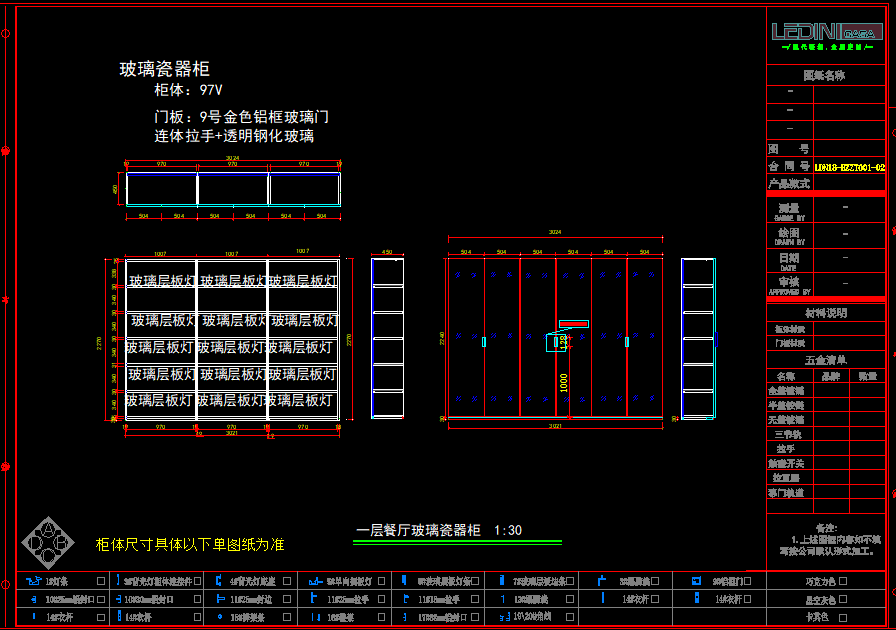Tick the 星空灰色 checkbox
Screen dimensions: 896x630
(x=844, y=599)
